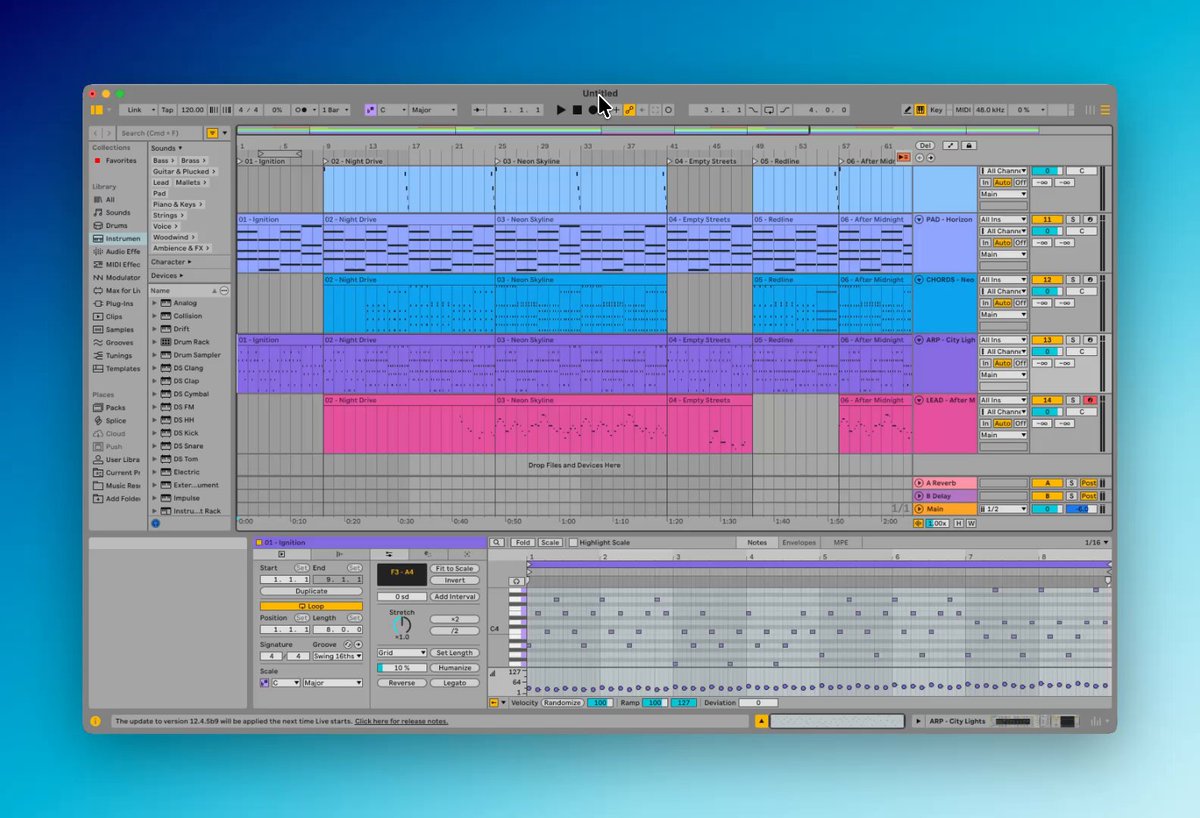This screenshot has width=1200, height=818.
Task: Click the Duplicate clip button
Action: coord(311,591)
